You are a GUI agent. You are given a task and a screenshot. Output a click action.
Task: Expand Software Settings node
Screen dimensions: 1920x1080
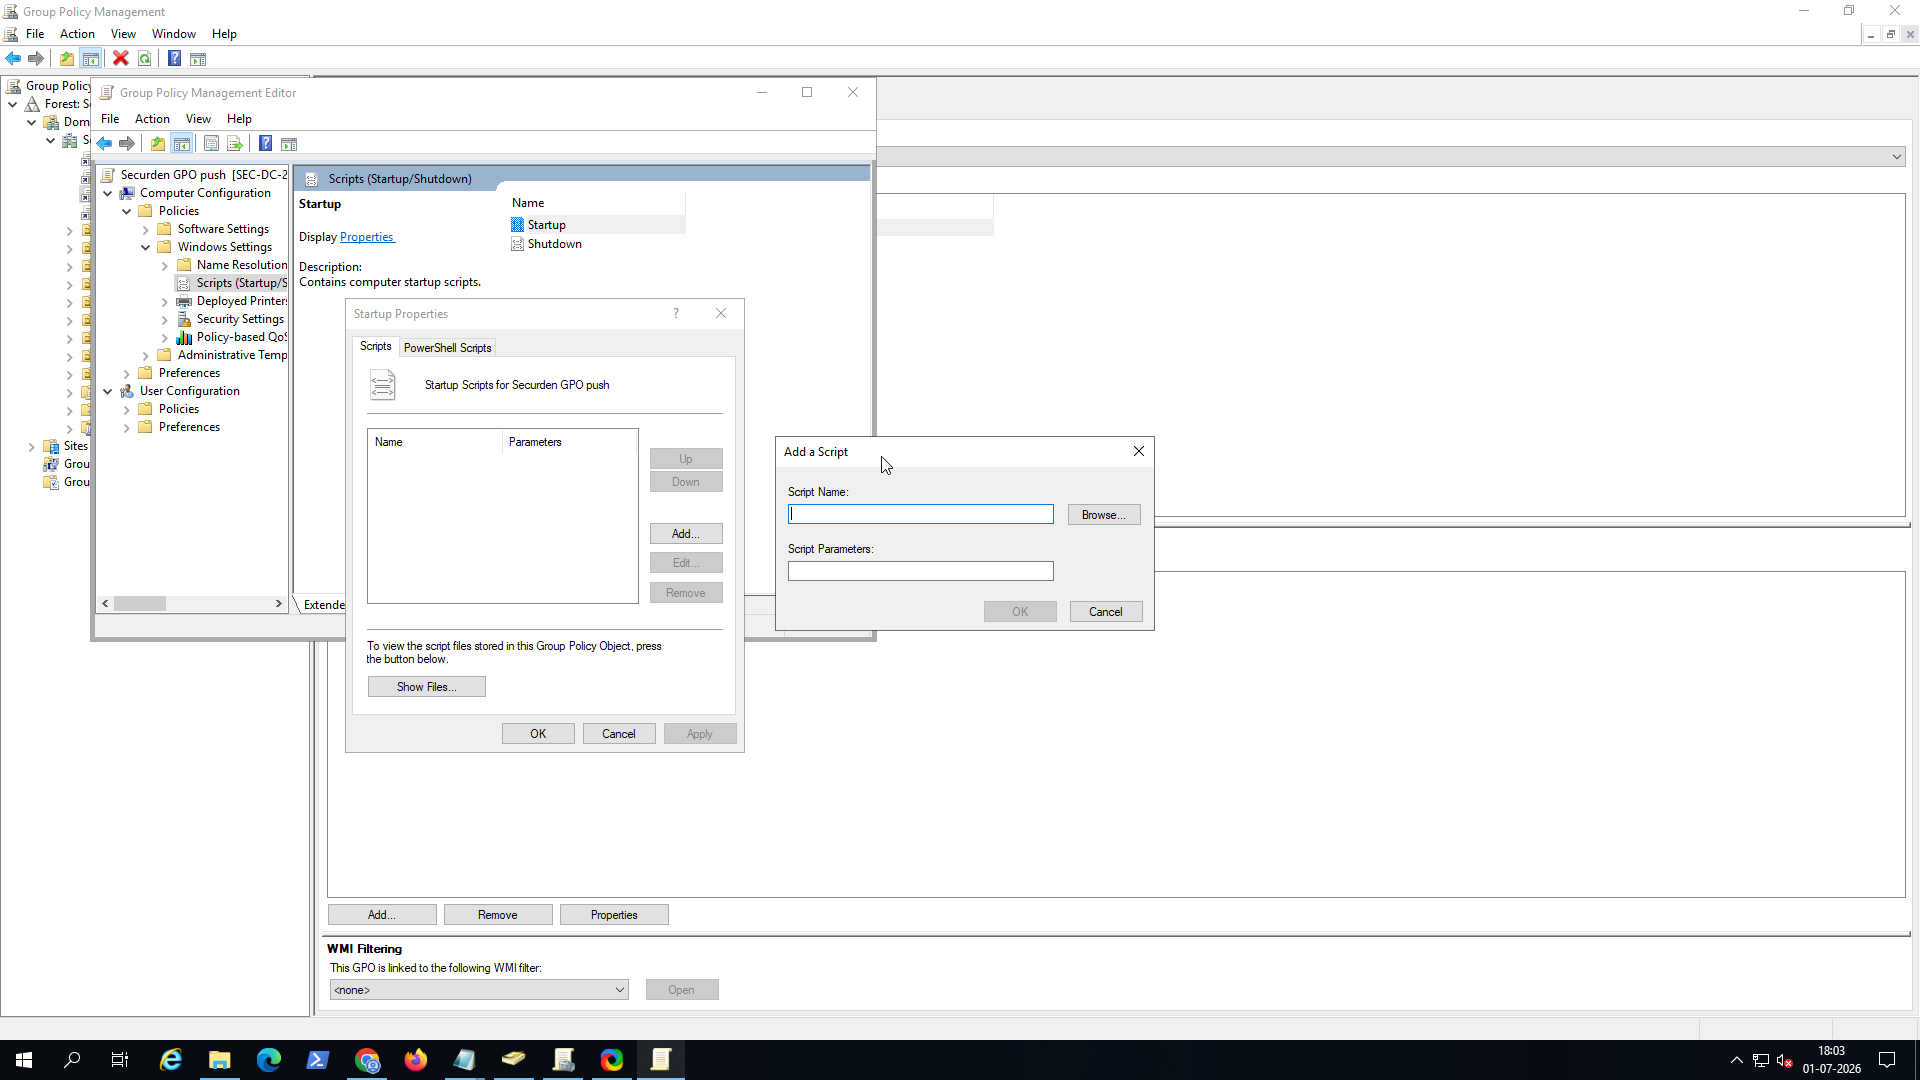tap(146, 229)
